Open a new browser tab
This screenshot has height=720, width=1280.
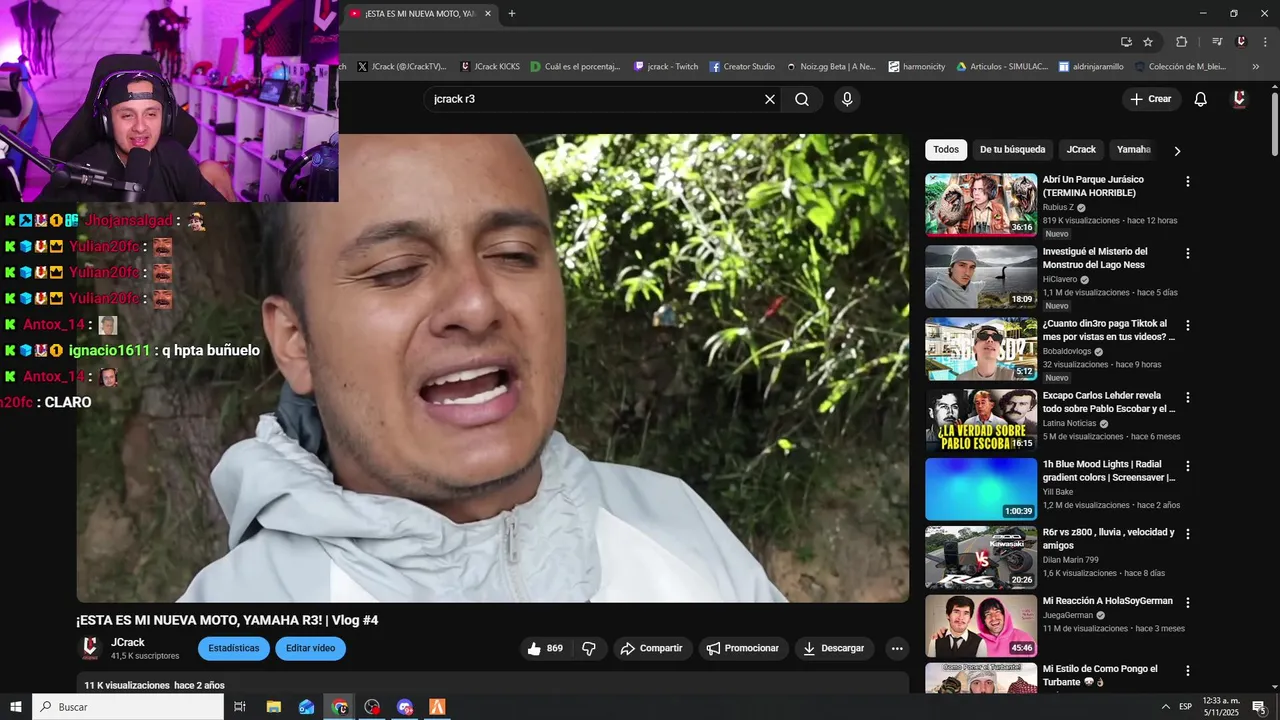512,14
